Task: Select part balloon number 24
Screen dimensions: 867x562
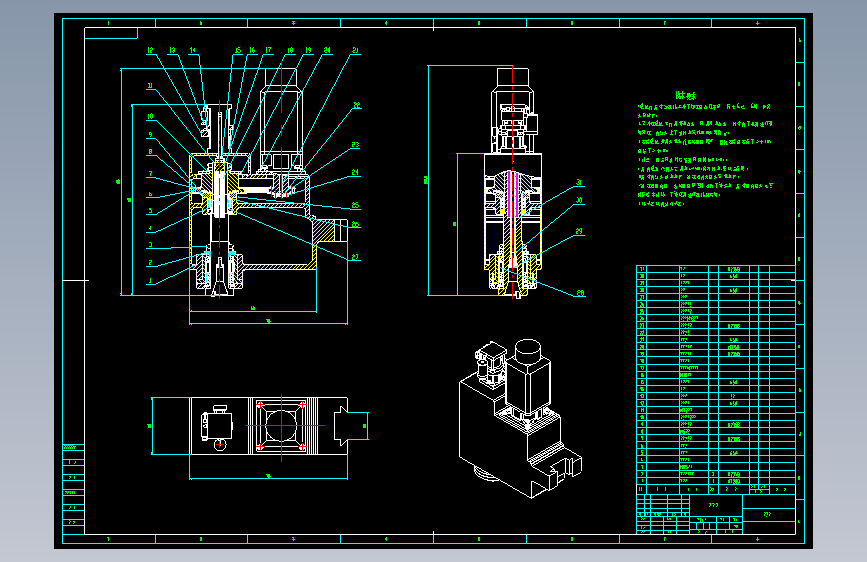Action: coord(355,173)
